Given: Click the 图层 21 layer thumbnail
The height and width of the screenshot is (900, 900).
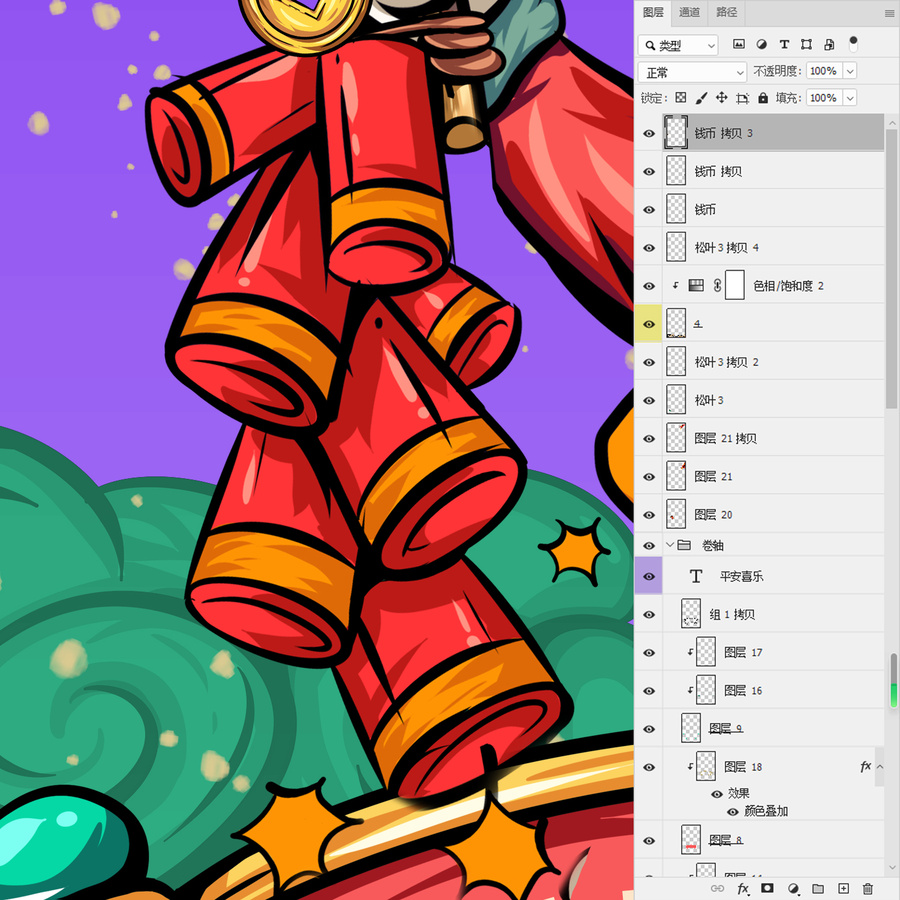Looking at the screenshot, I should [x=676, y=476].
